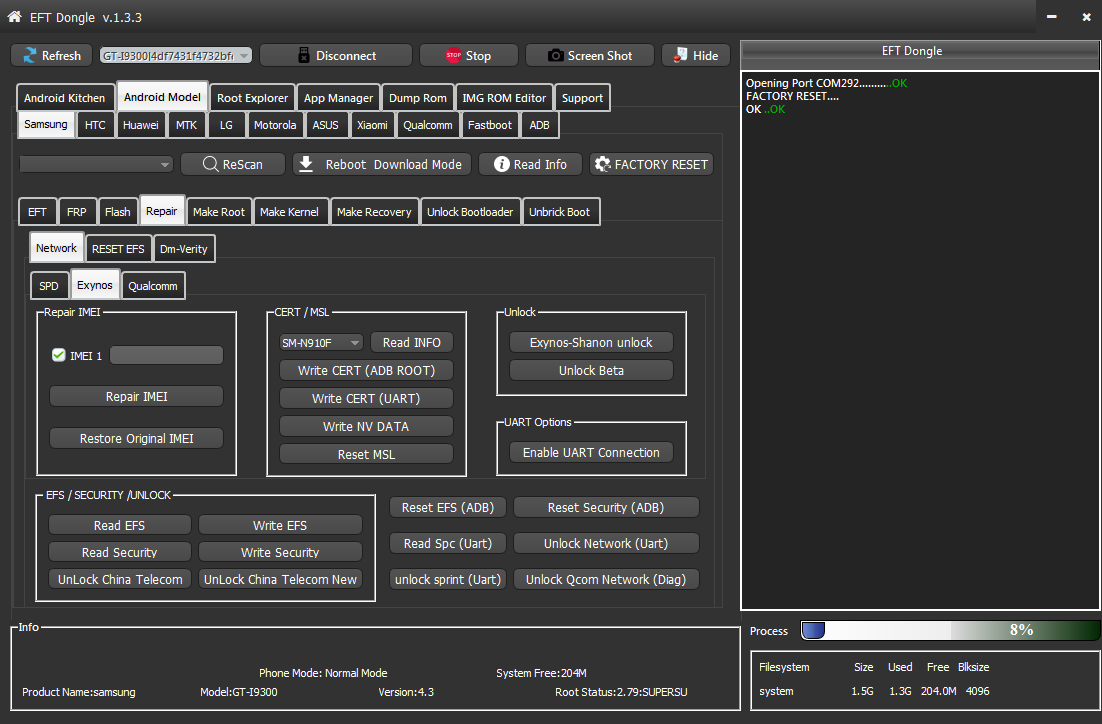Click UnLock China Telecom New button
The height and width of the screenshot is (724, 1102).
[280, 579]
